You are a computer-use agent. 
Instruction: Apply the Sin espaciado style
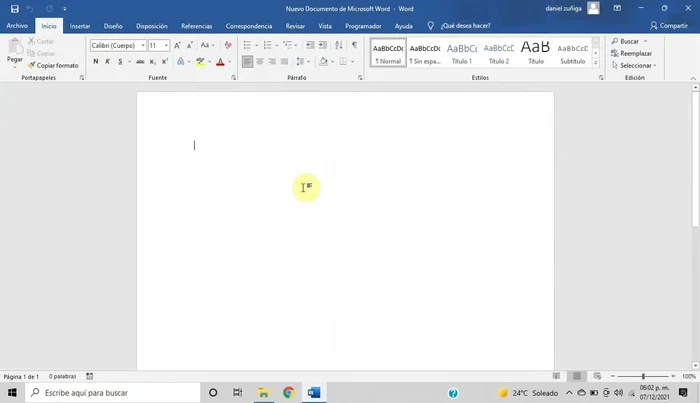click(x=425, y=53)
